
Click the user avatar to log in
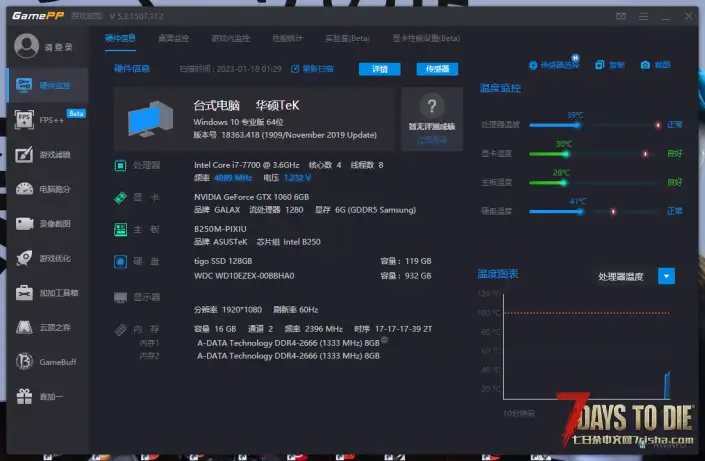click(x=27, y=46)
